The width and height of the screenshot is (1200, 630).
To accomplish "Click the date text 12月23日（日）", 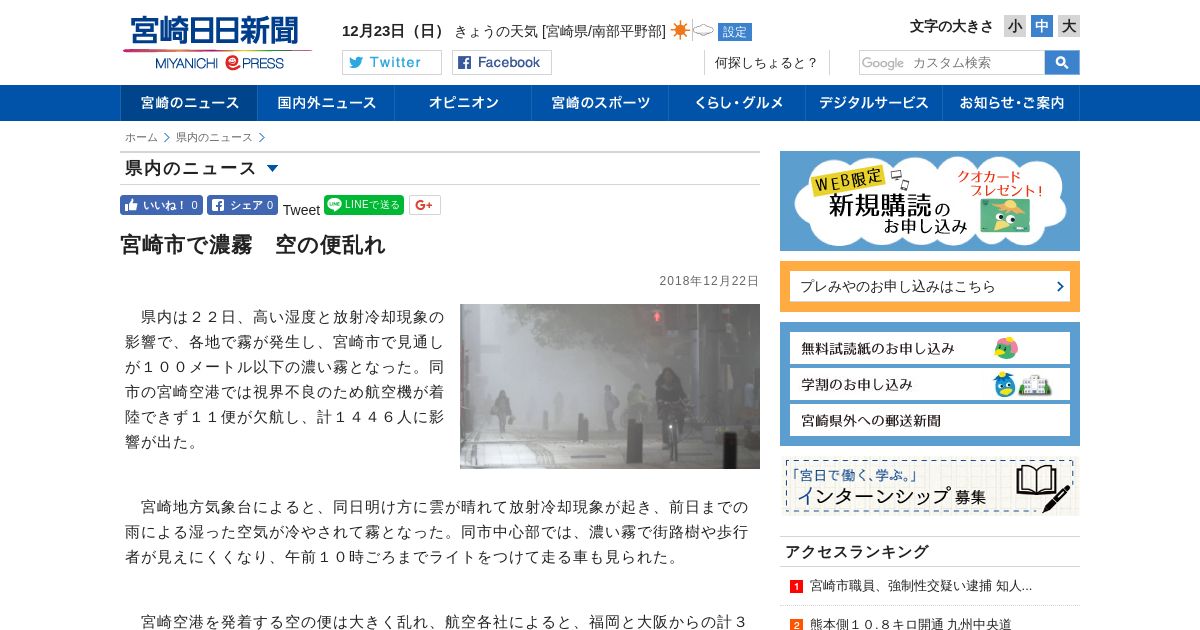I will (393, 31).
